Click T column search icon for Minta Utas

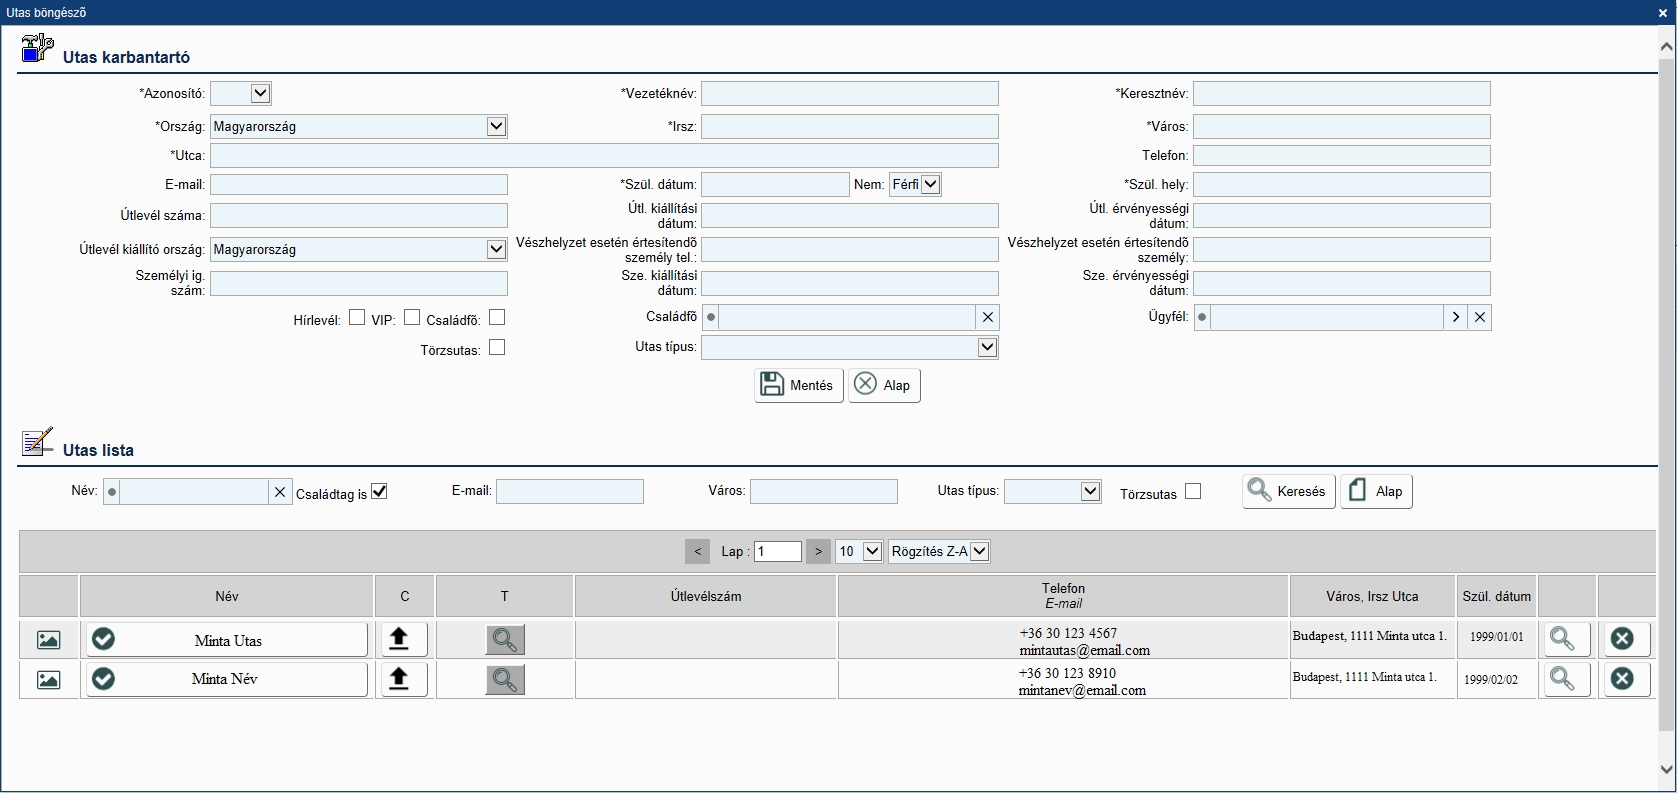505,640
